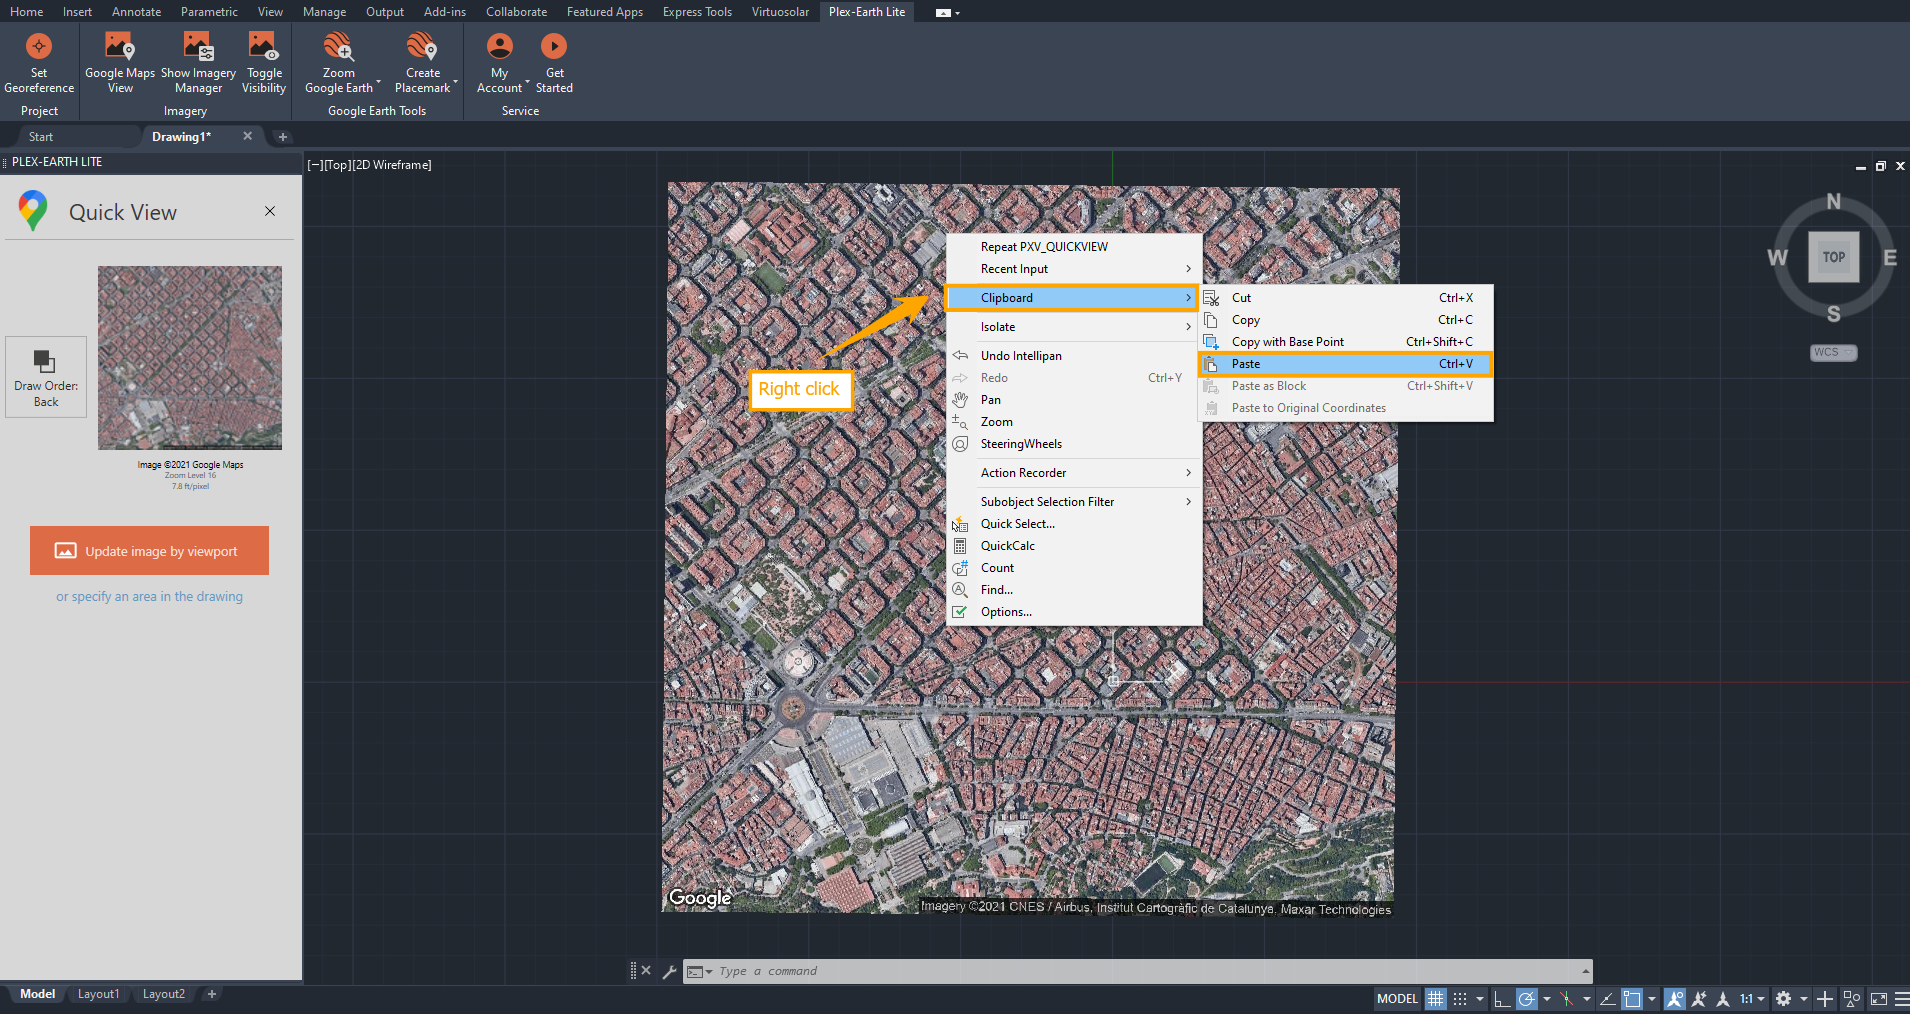The width and height of the screenshot is (1910, 1014).
Task: Open object snap settings dropdown arrow
Action: pos(1652,998)
